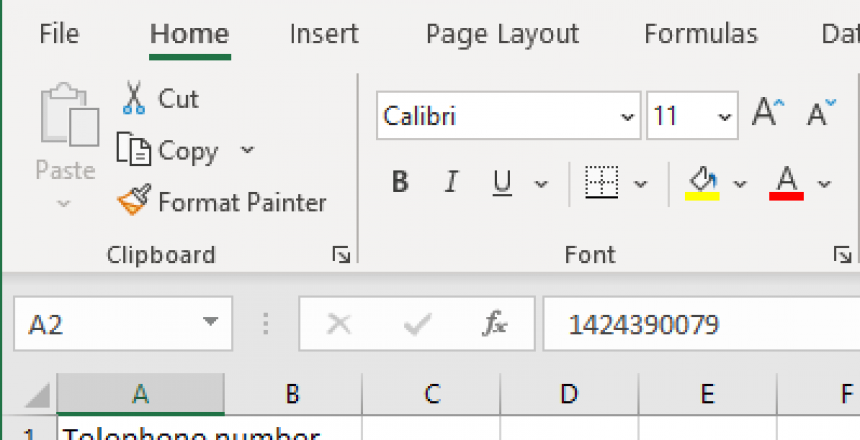The width and height of the screenshot is (860, 440).
Task: Expand the borders dropdown menu
Action: pos(641,183)
